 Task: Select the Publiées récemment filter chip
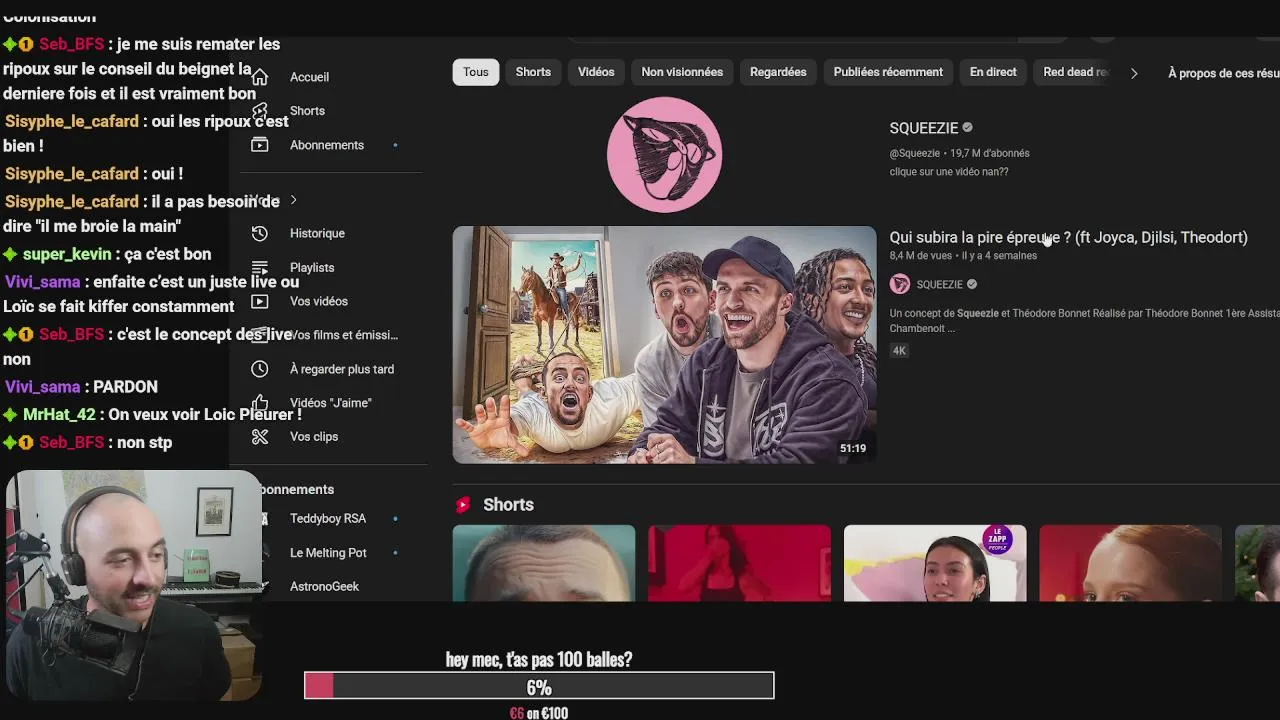(x=888, y=72)
